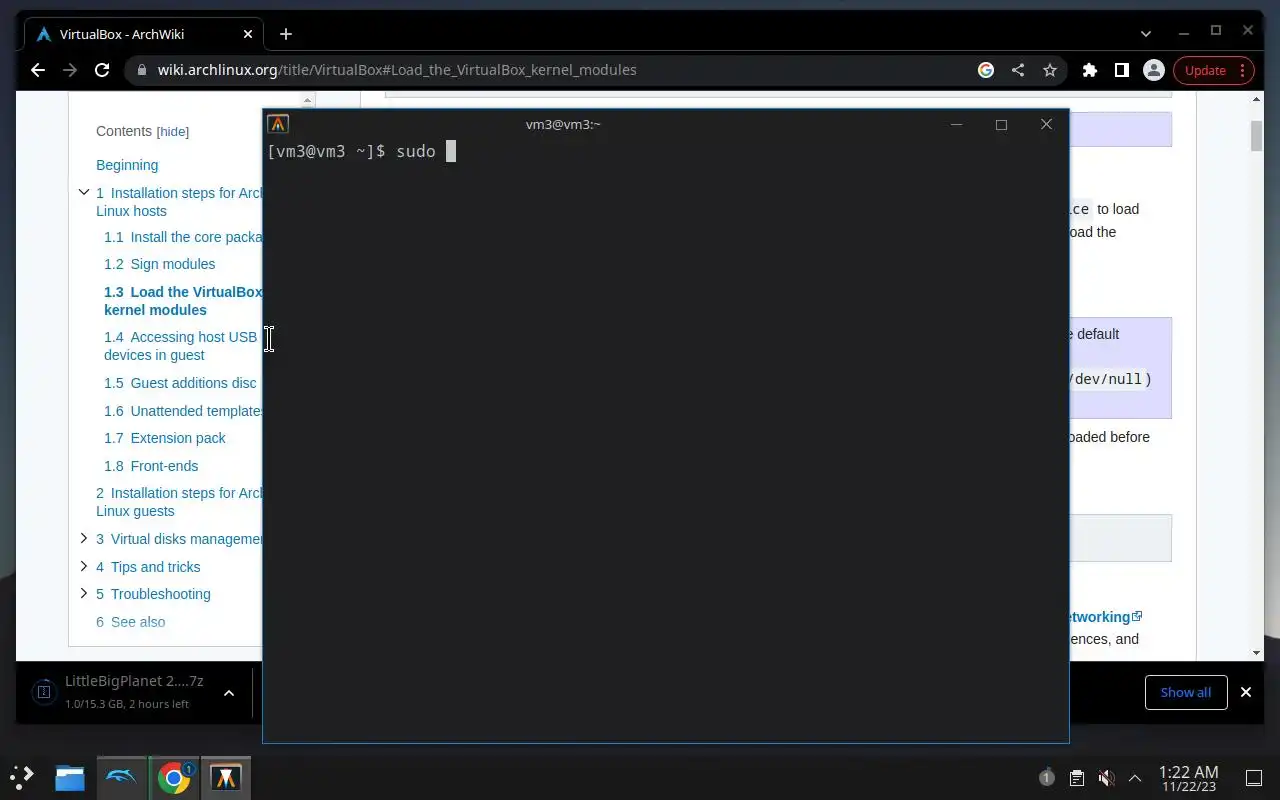Screen dimensions: 1280x800
Task: Close the downloads bar
Action: click(x=1246, y=692)
